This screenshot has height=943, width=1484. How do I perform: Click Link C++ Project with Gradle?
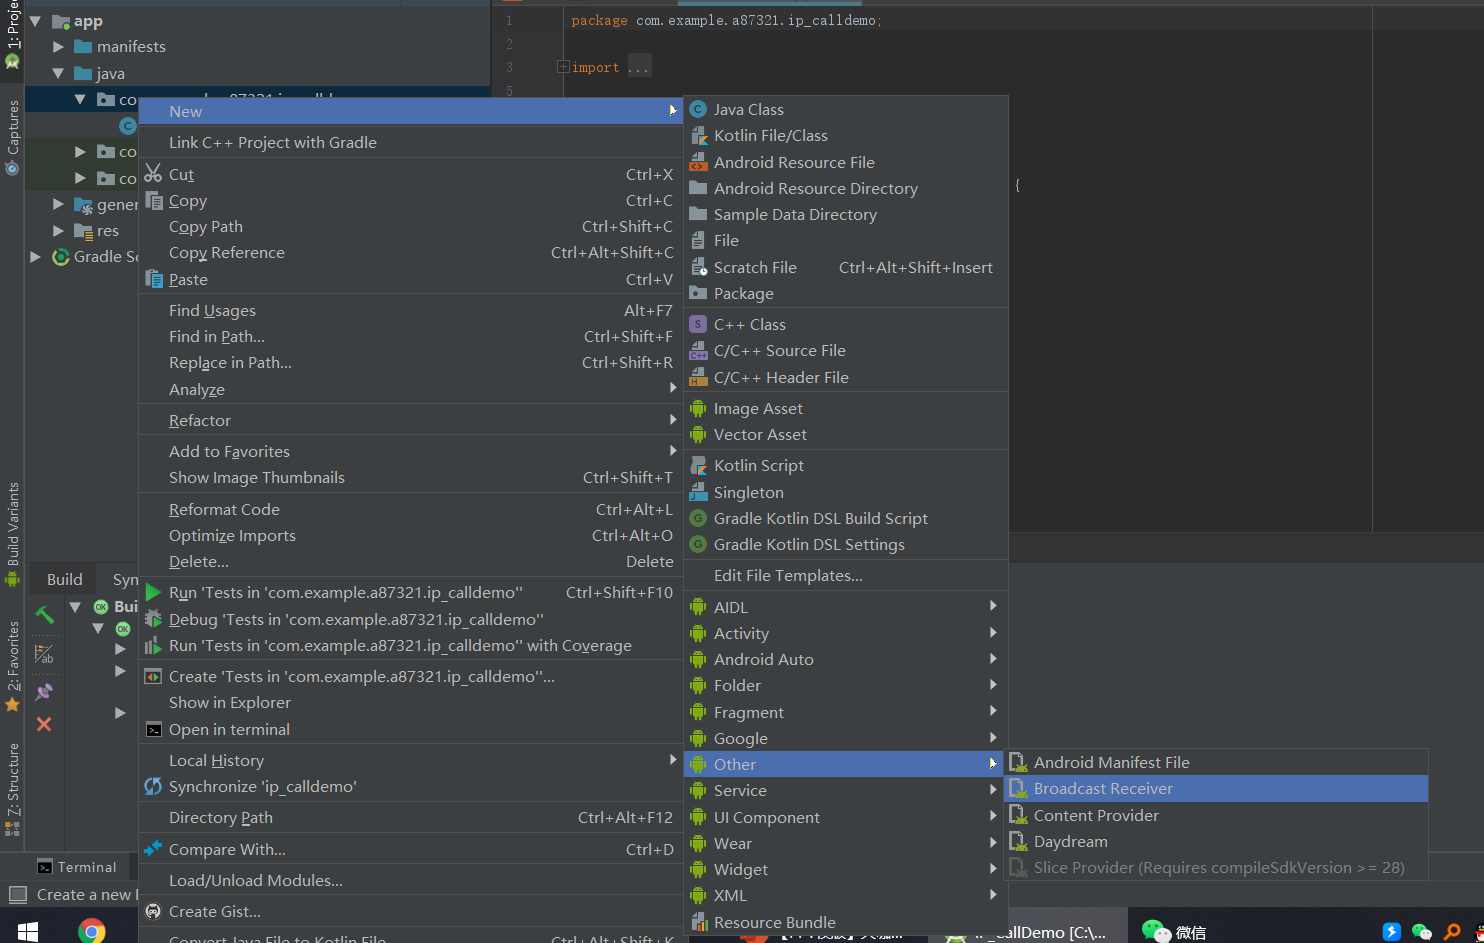coord(273,142)
